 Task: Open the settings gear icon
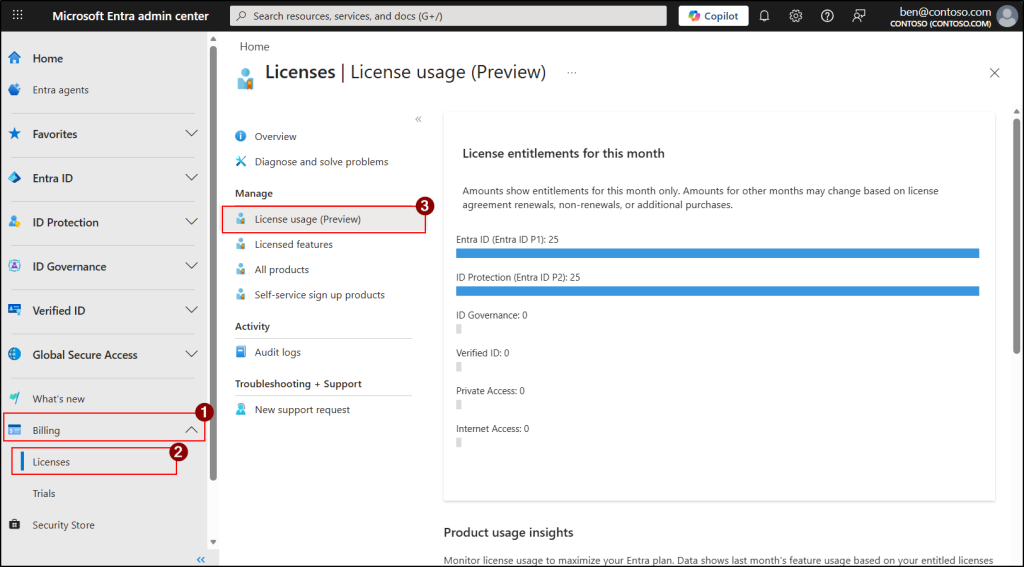(795, 16)
